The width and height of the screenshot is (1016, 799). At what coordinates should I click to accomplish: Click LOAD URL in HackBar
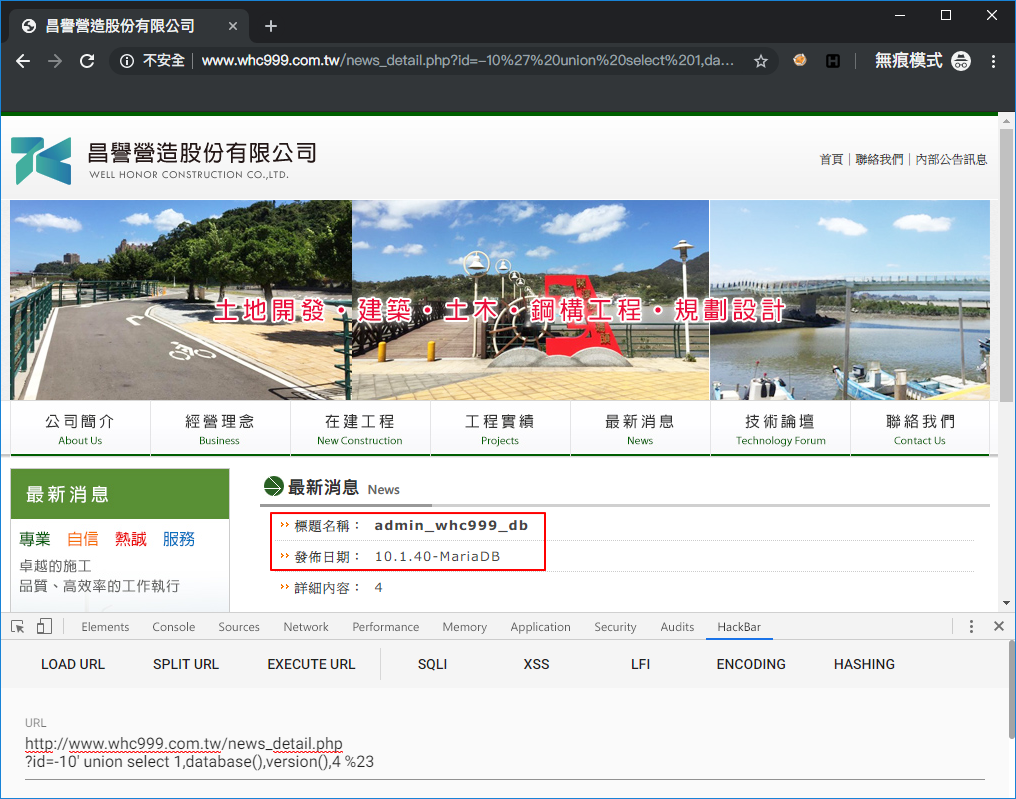[x=73, y=664]
